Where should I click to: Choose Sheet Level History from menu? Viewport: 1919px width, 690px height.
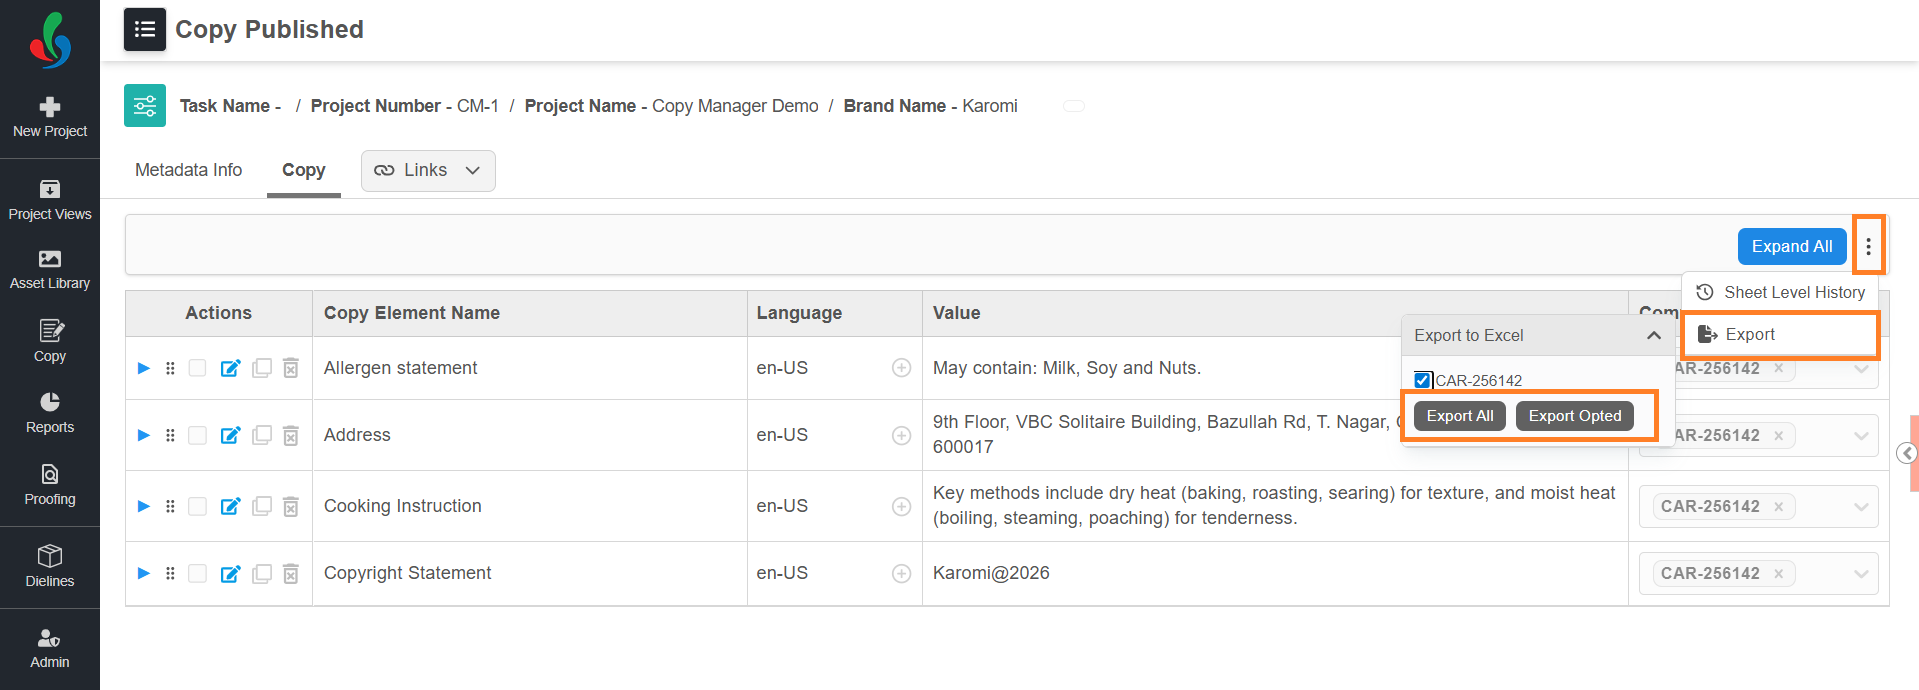click(x=1781, y=292)
